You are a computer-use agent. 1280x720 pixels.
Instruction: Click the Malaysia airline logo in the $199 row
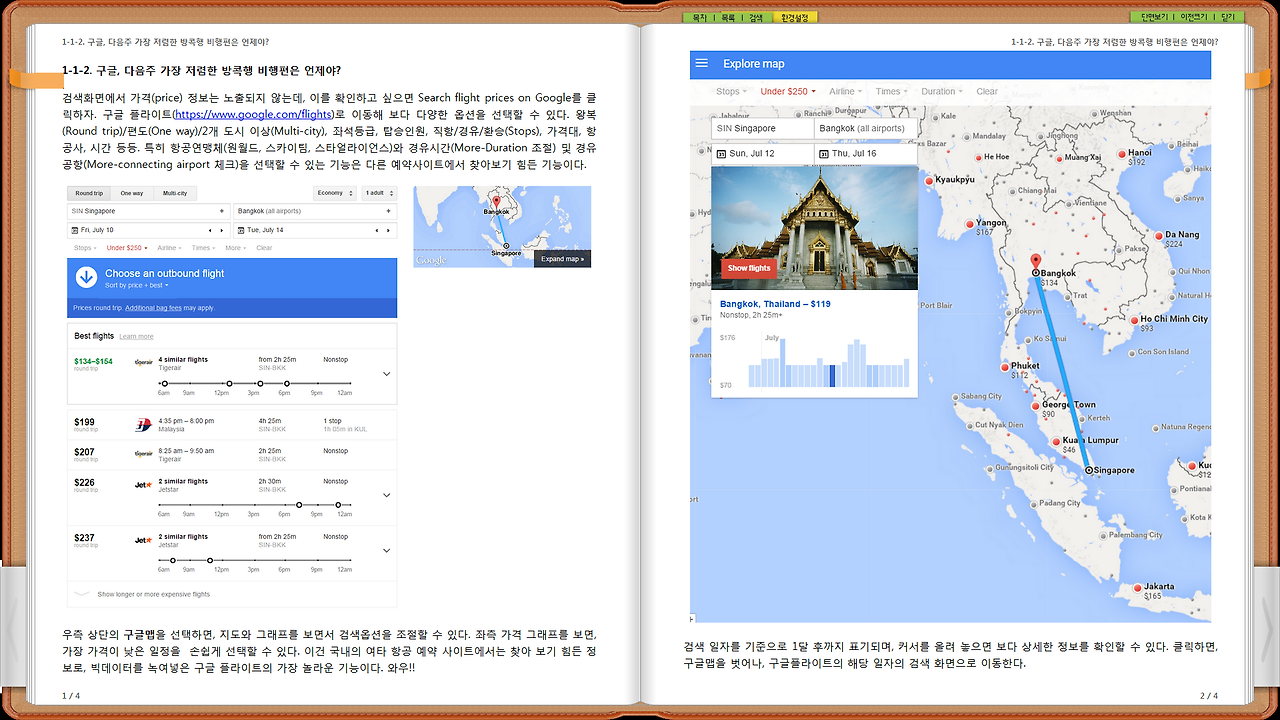coord(143,425)
